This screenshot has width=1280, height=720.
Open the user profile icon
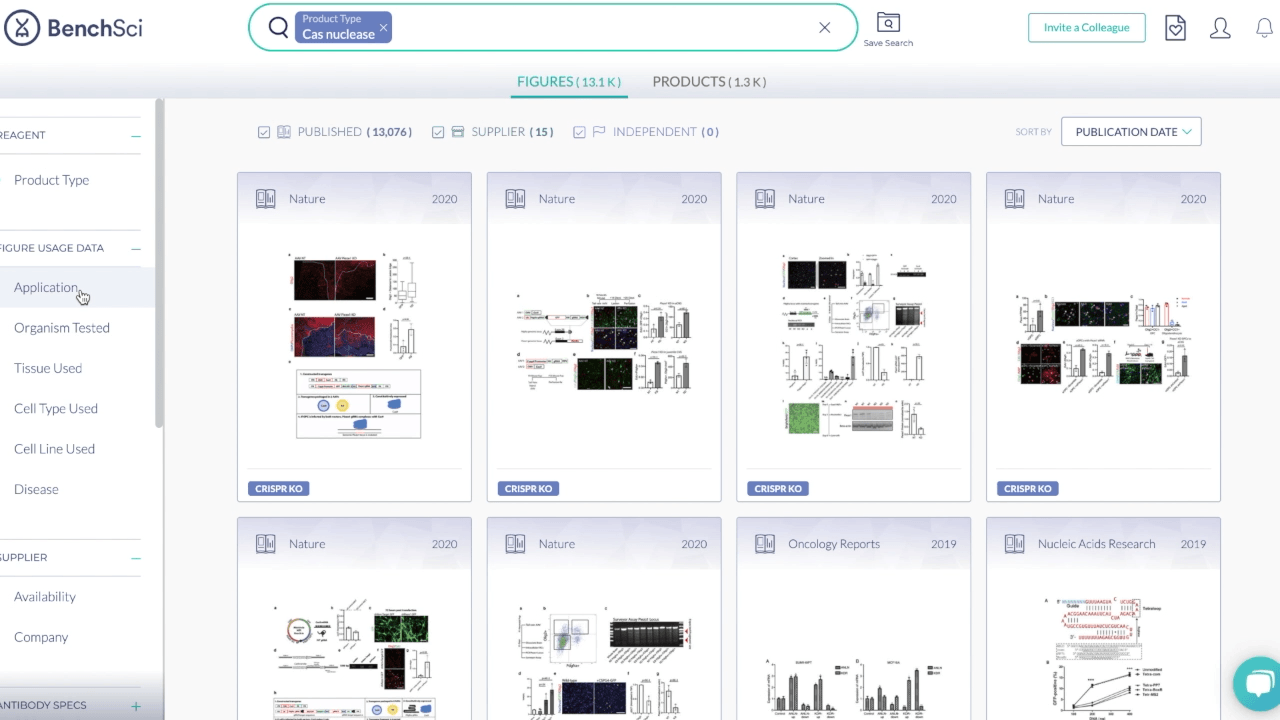[x=1220, y=28]
